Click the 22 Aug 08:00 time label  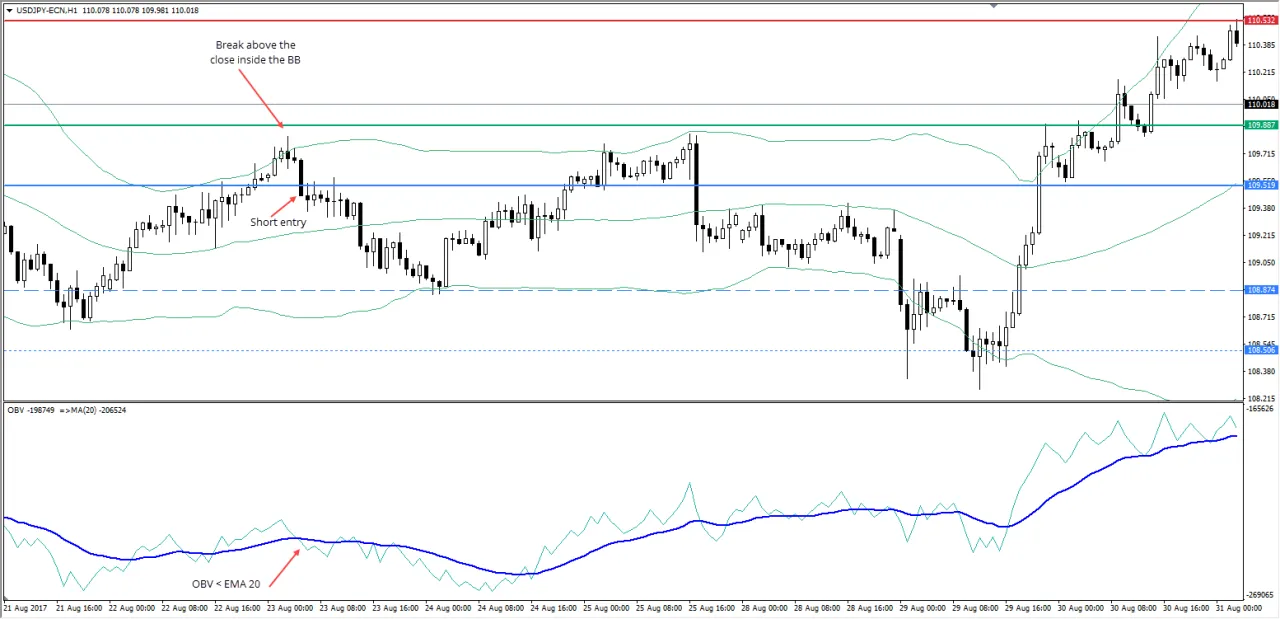pyautogui.click(x=184, y=607)
